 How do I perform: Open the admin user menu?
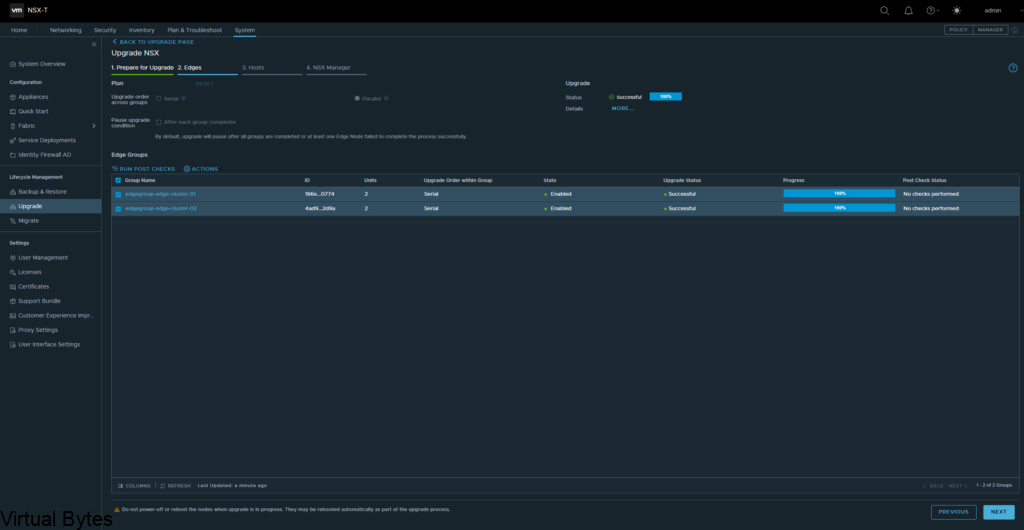pos(993,10)
